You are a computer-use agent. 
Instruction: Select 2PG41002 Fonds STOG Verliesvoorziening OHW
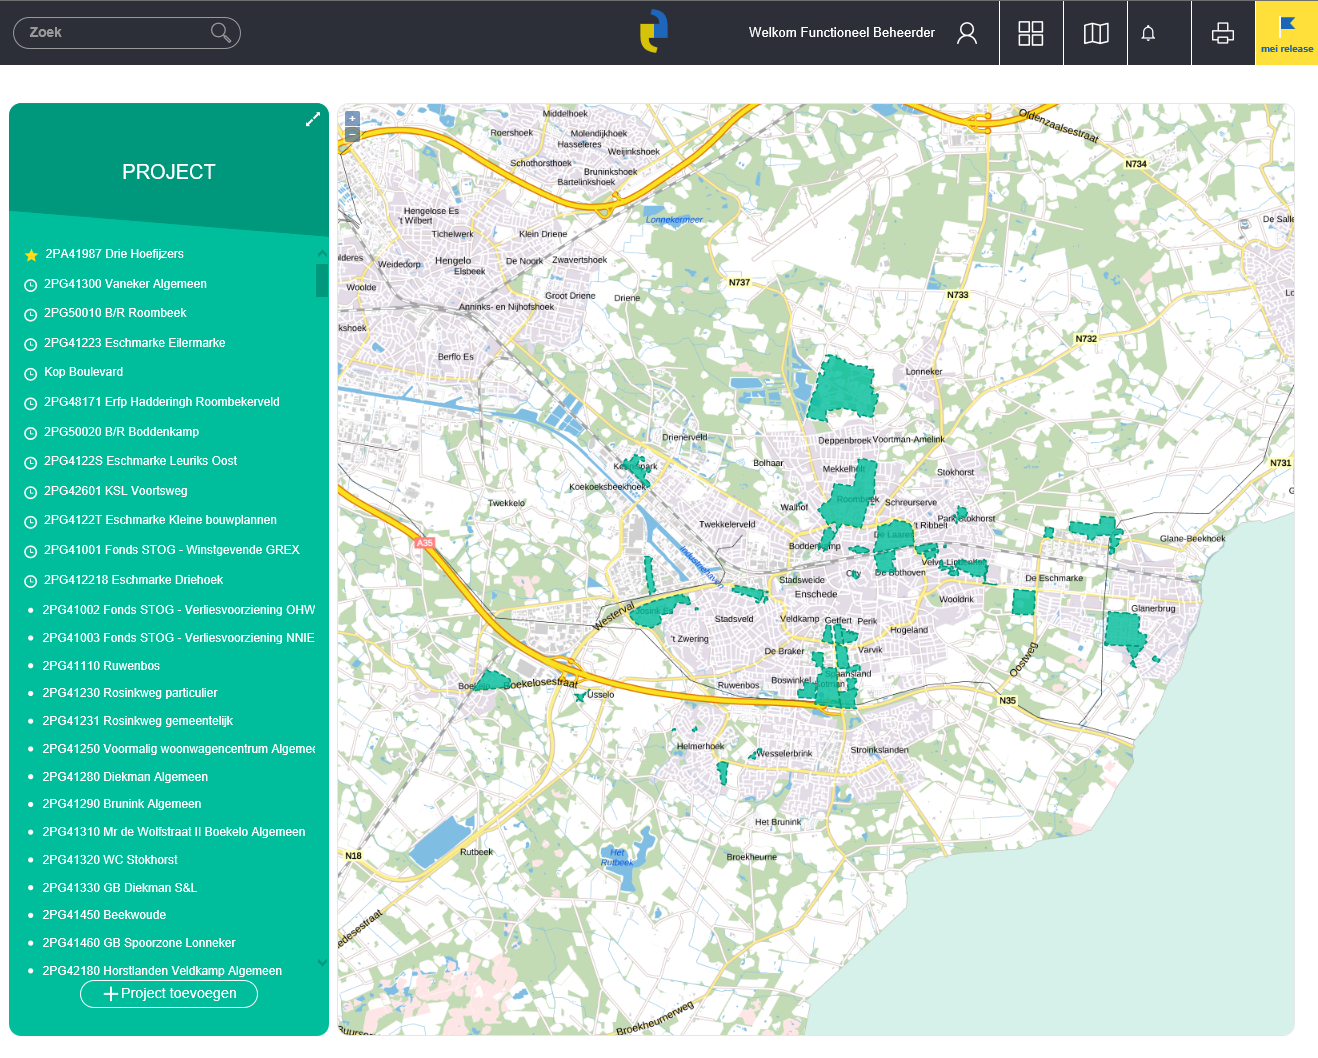pyautogui.click(x=179, y=610)
